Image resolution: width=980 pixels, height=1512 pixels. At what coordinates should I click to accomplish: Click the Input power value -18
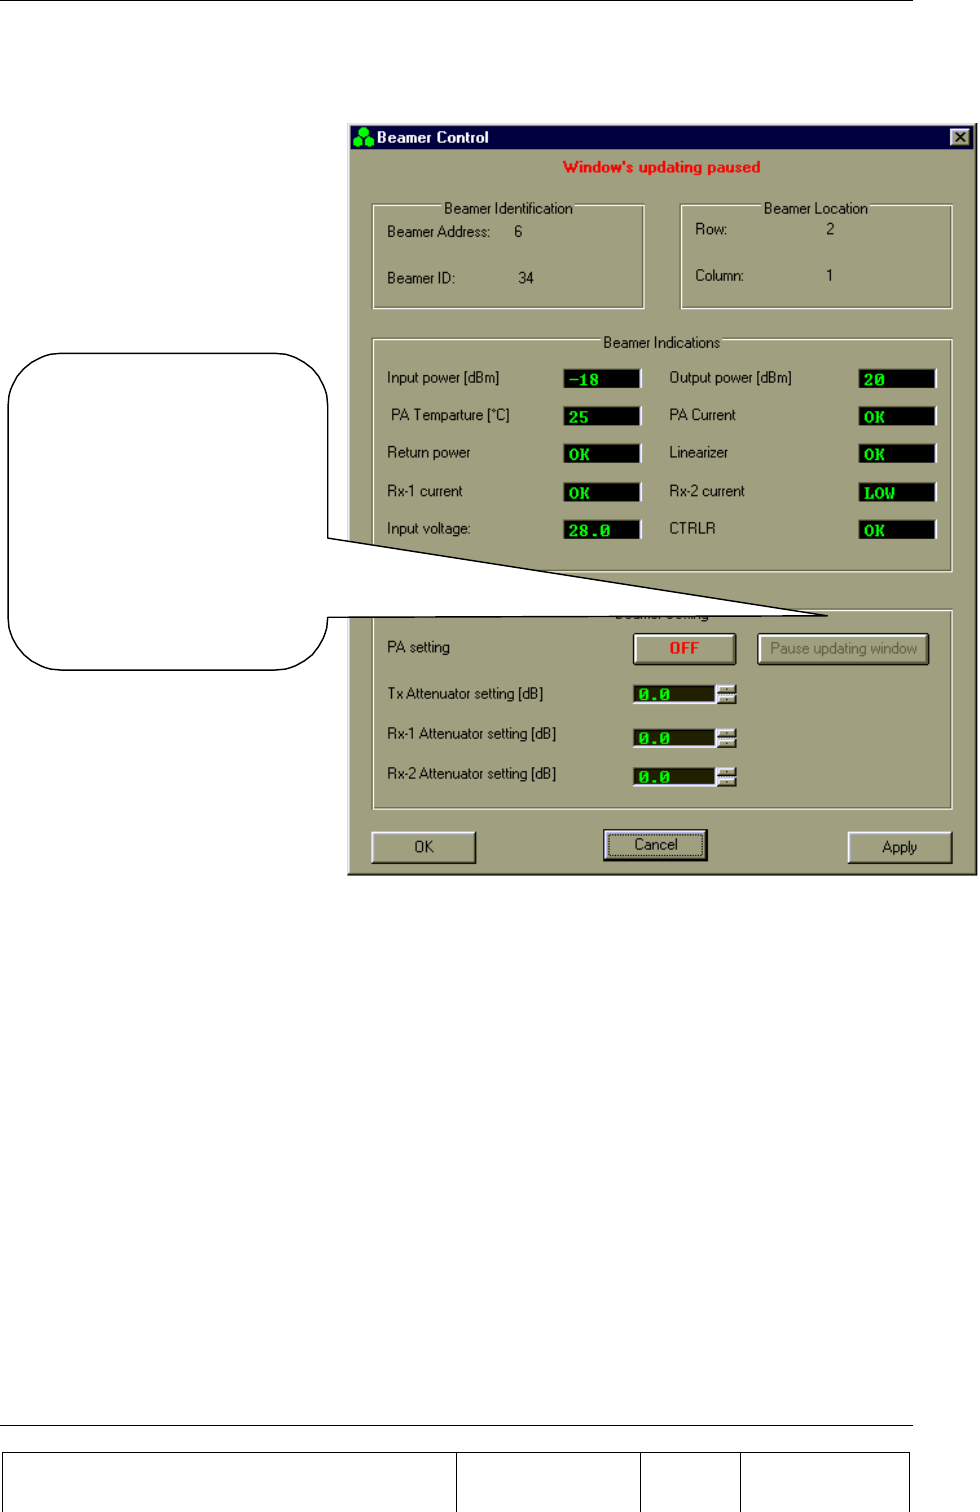click(x=602, y=379)
